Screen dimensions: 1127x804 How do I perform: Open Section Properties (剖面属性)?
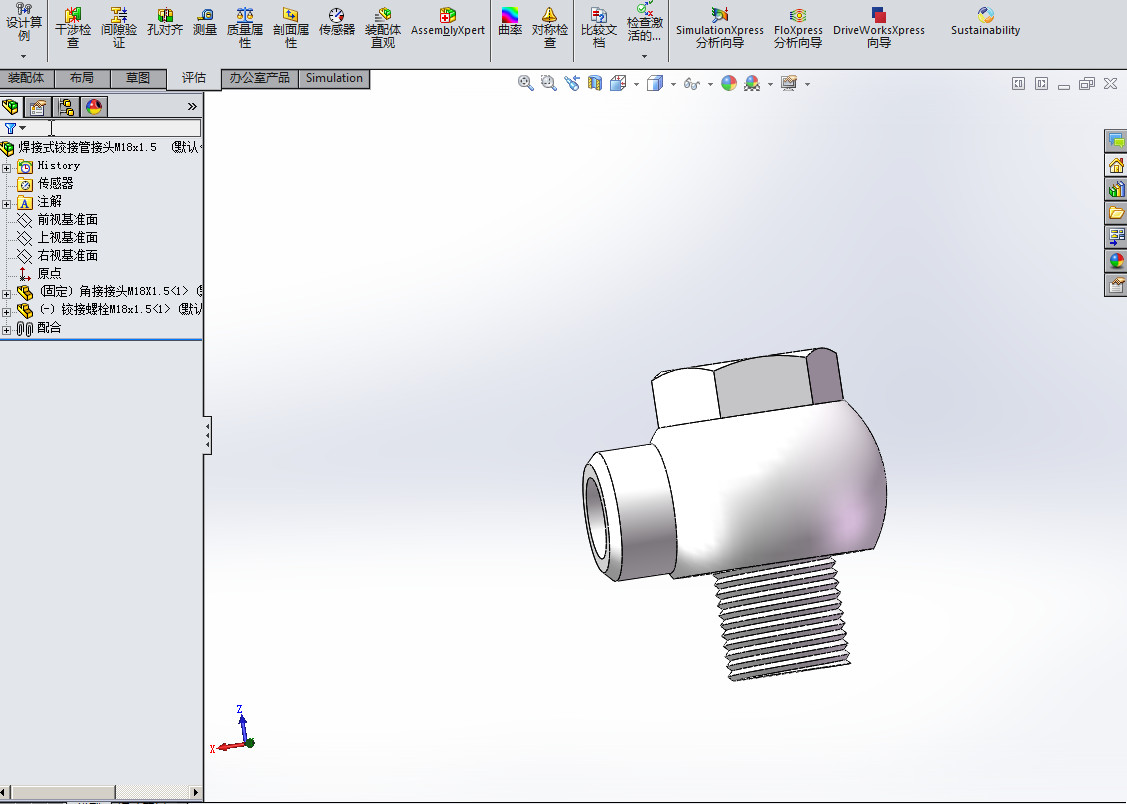pyautogui.click(x=290, y=27)
